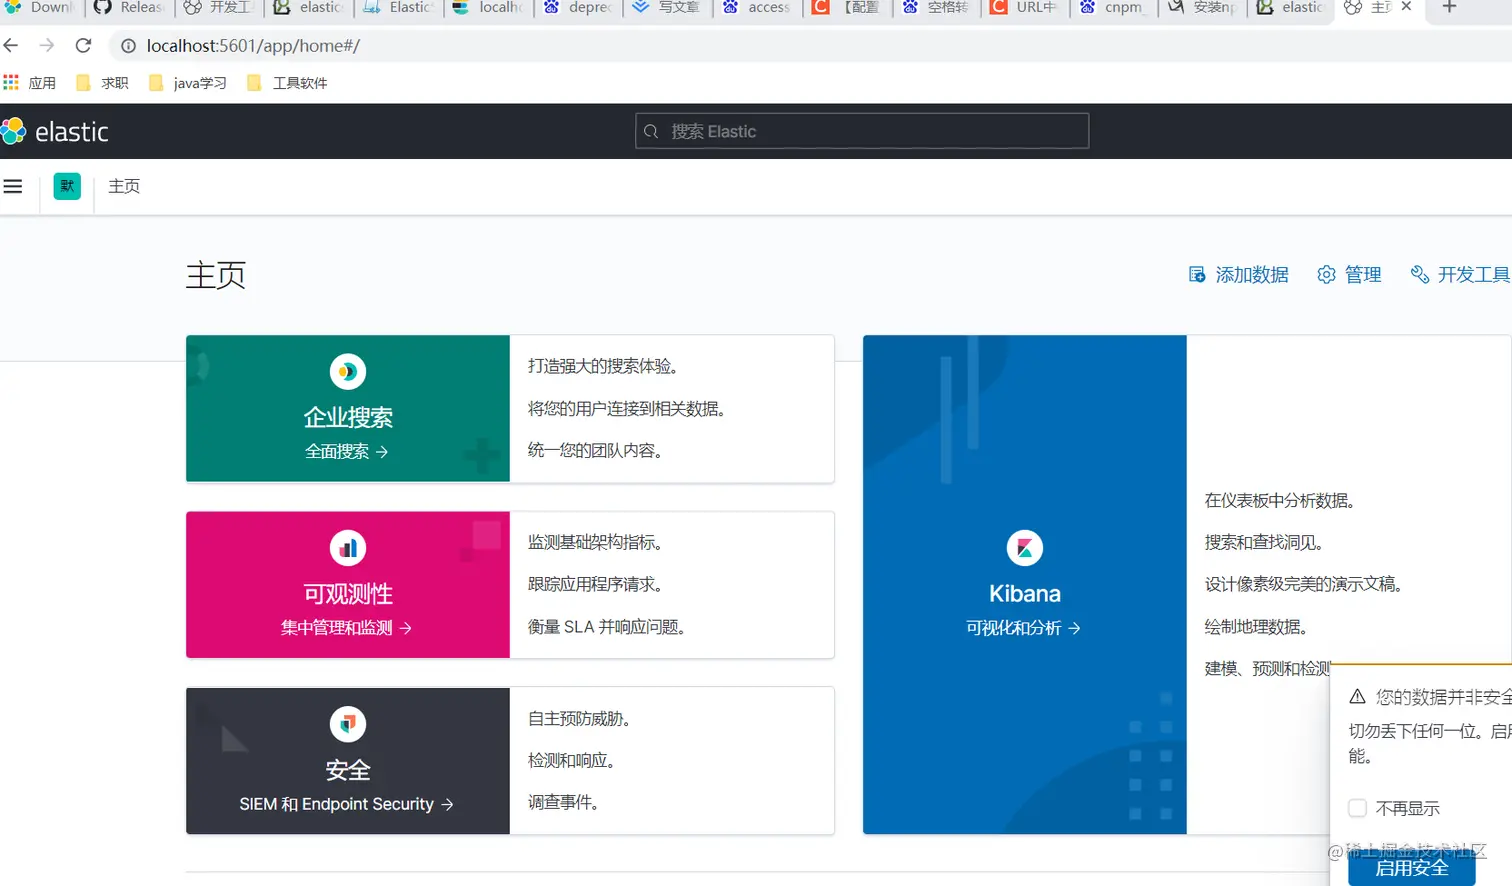Screen dimensions: 1512x886
Task: Switch to the URL中 browser tab
Action: [1025, 8]
